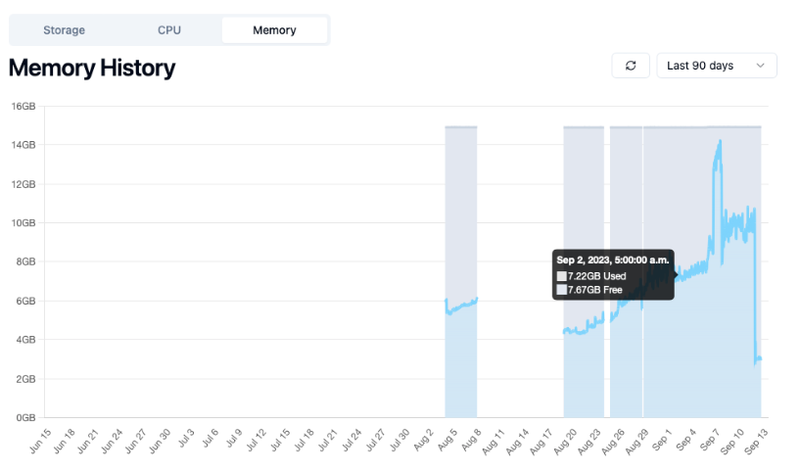Click the 7.22GB Used tooltip entry
This screenshot has height=472, width=800.
597,275
